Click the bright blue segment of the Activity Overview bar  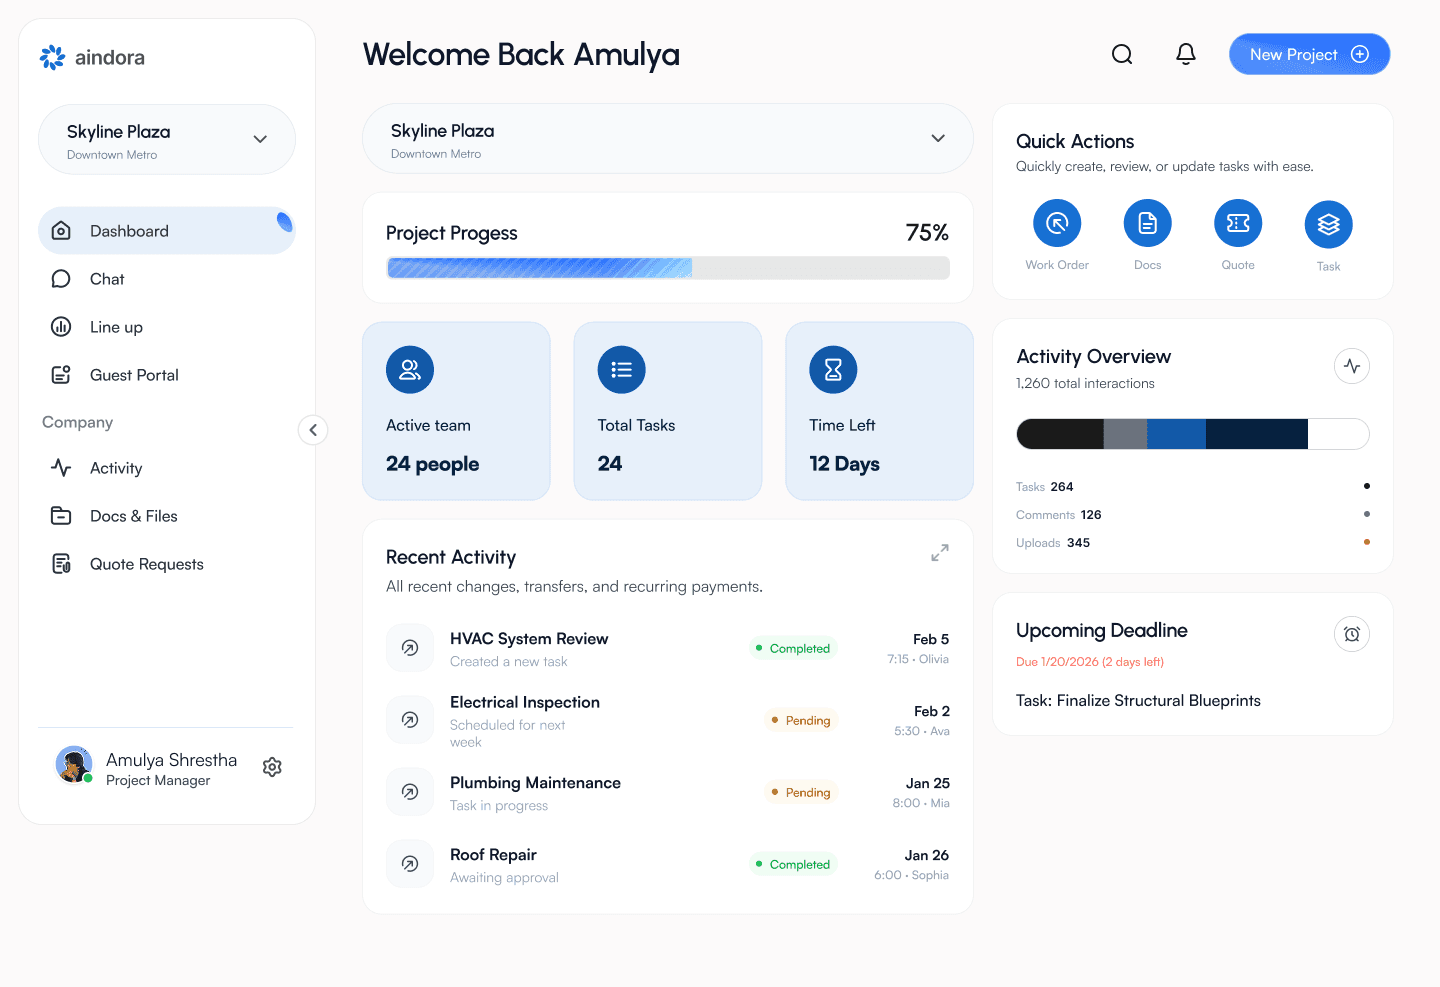pyautogui.click(x=1176, y=434)
